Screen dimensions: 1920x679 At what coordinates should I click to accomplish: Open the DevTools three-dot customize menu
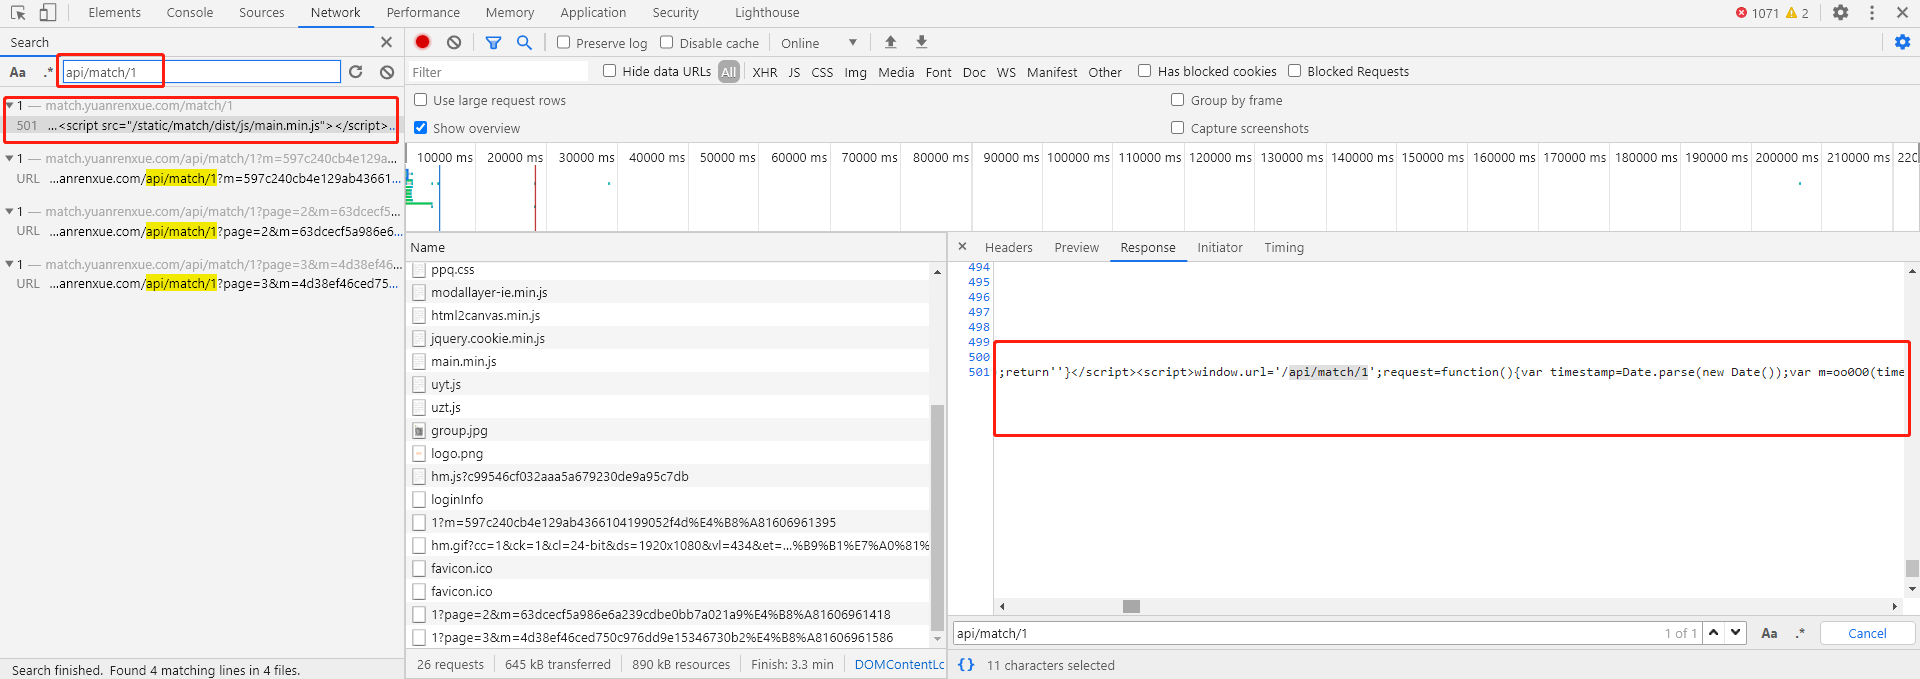click(1872, 13)
